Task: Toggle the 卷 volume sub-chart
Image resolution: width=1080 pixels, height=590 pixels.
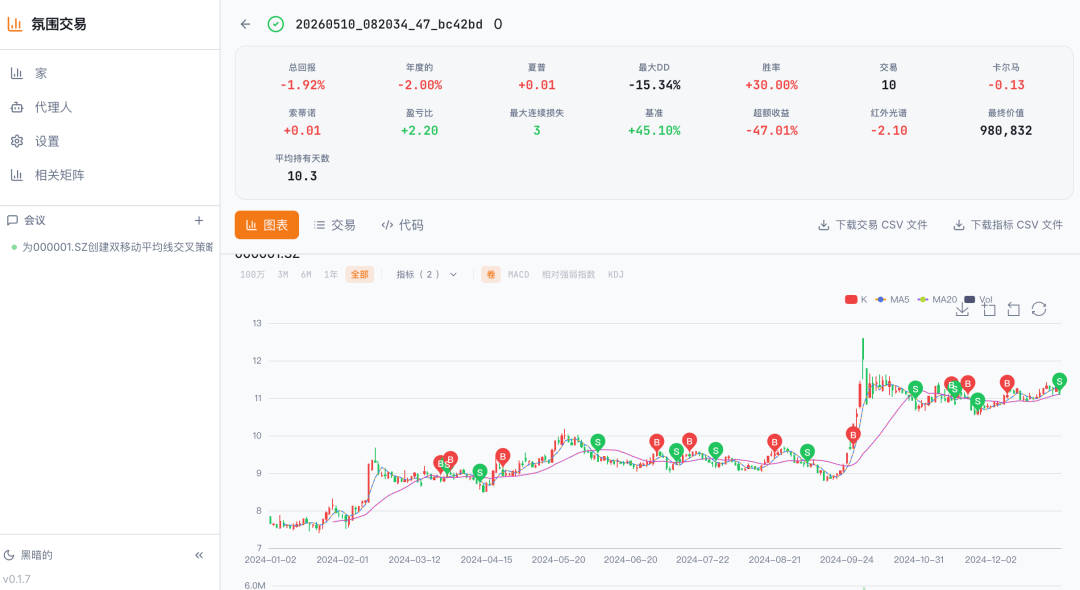Action: point(490,275)
